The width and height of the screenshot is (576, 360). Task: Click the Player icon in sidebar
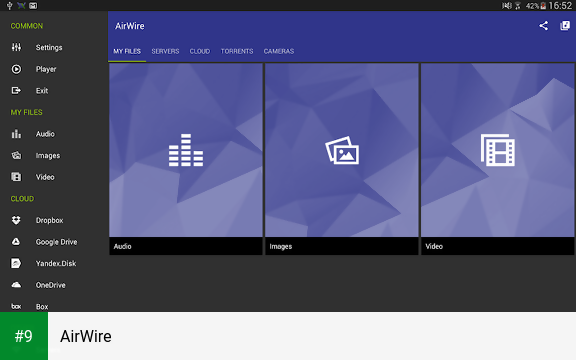(x=16, y=69)
